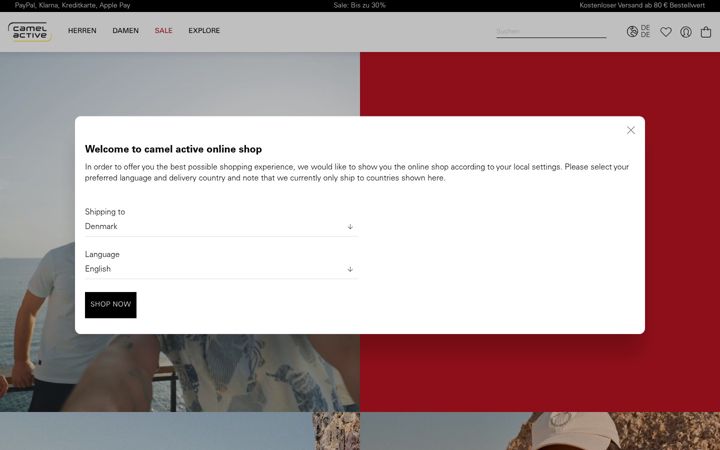Click the 'Shipping to' label
The width and height of the screenshot is (720, 450).
point(105,212)
